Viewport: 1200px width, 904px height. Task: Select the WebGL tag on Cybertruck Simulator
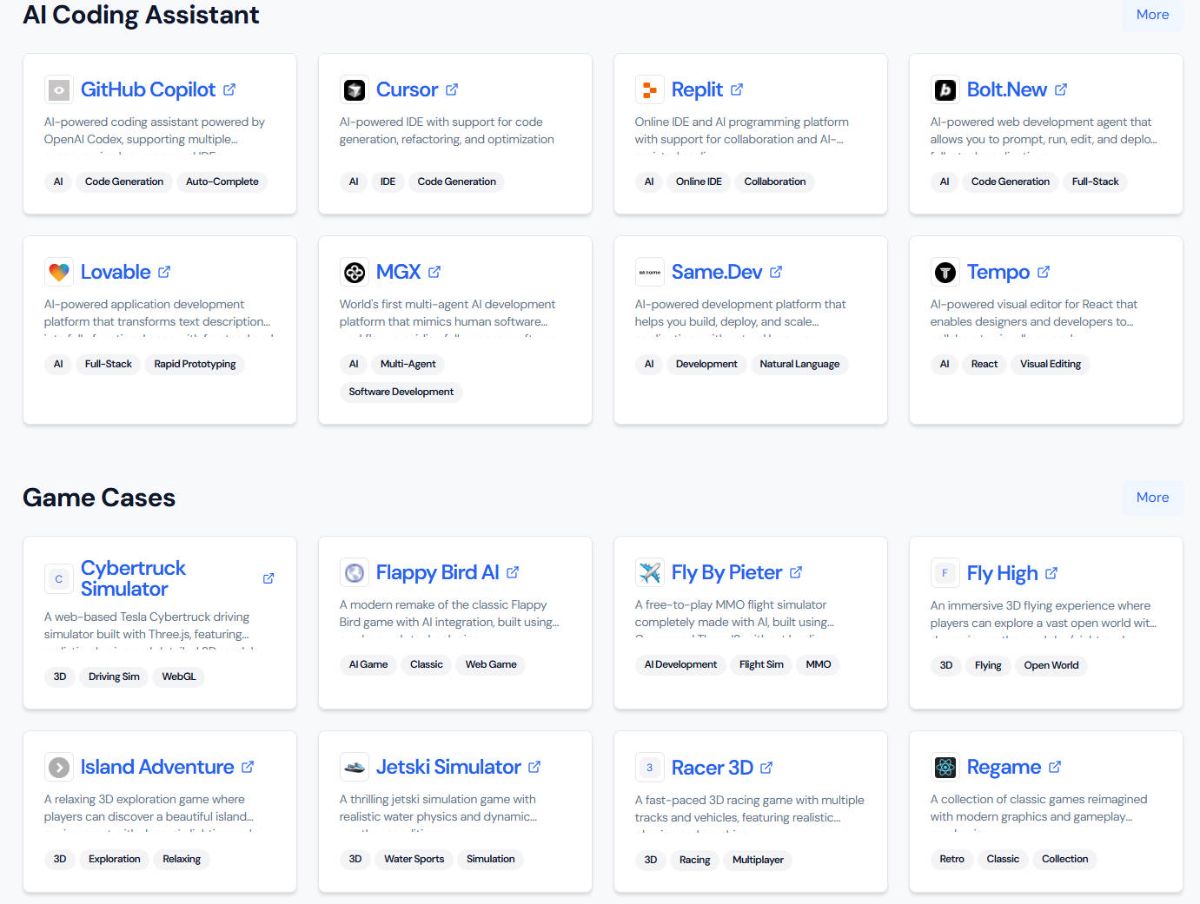(x=179, y=677)
